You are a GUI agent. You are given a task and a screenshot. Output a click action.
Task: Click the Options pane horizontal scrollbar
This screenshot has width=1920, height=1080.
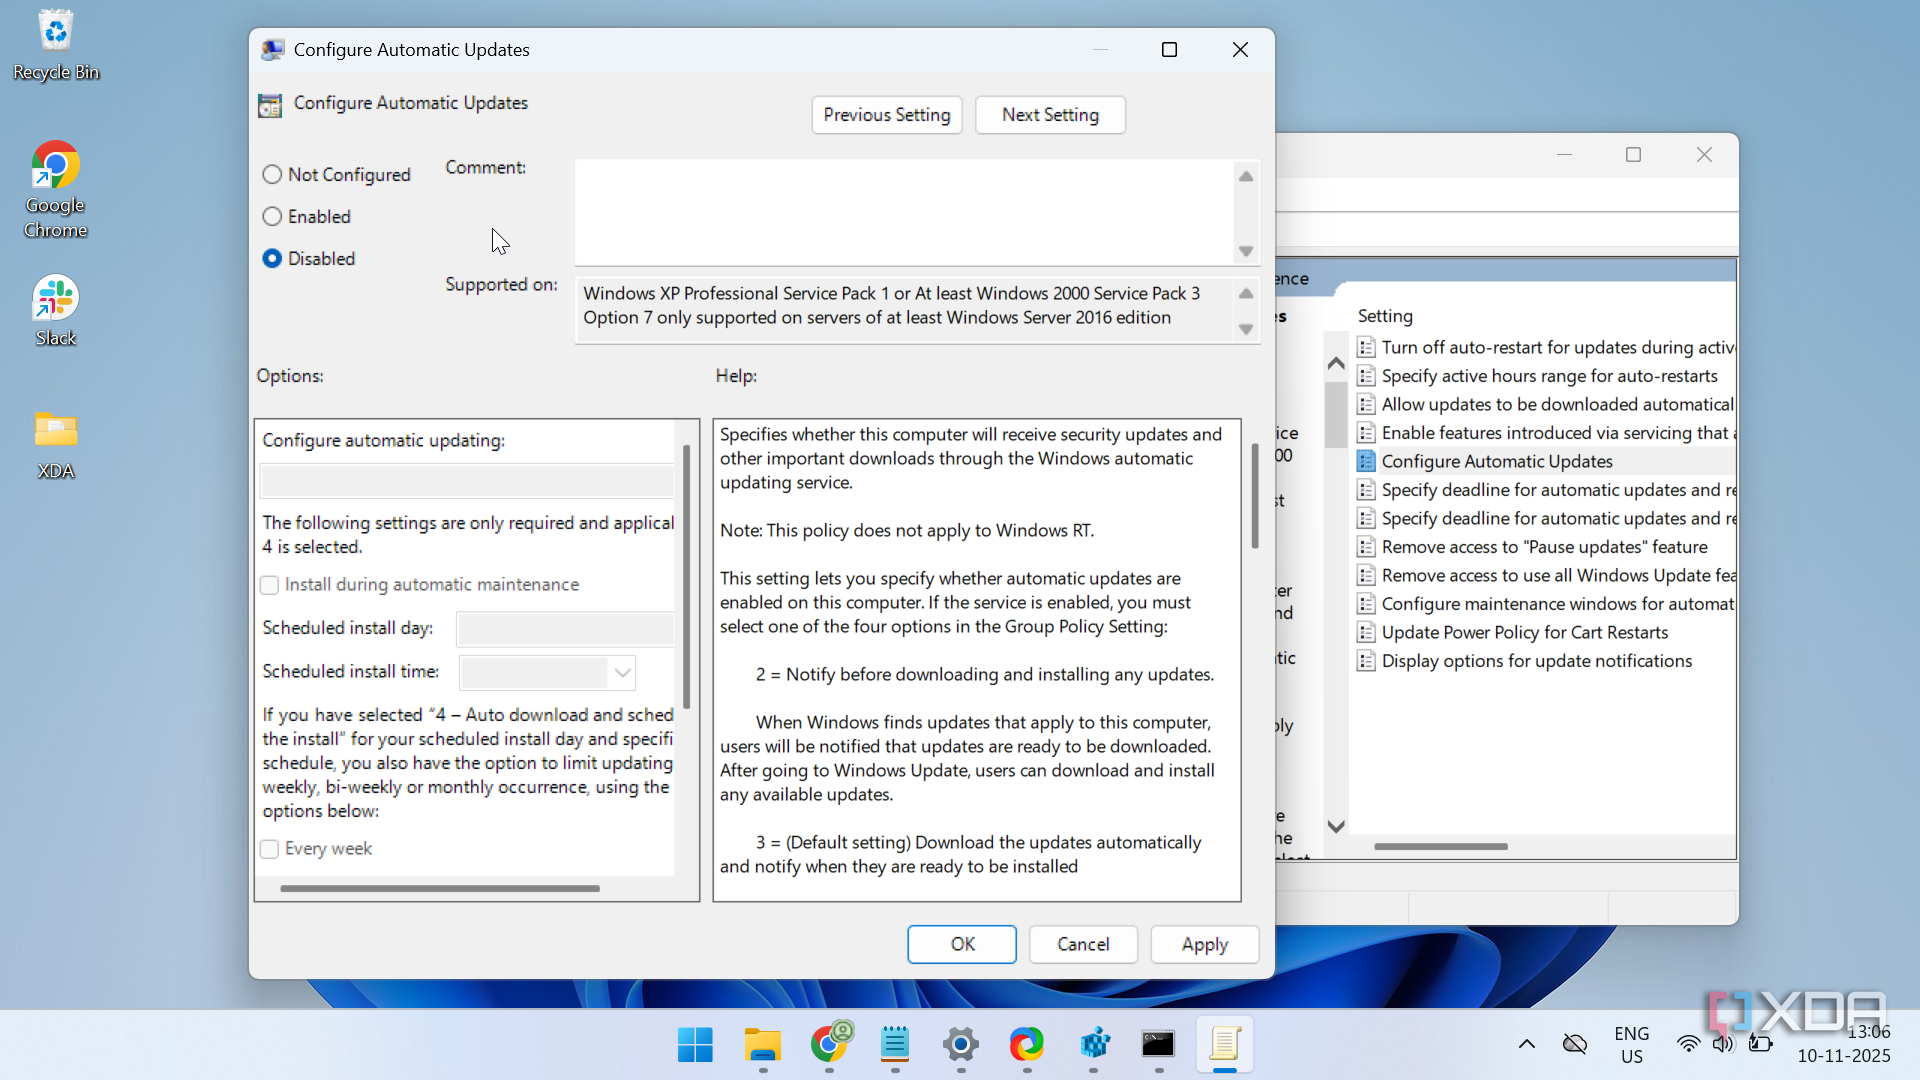coord(440,888)
